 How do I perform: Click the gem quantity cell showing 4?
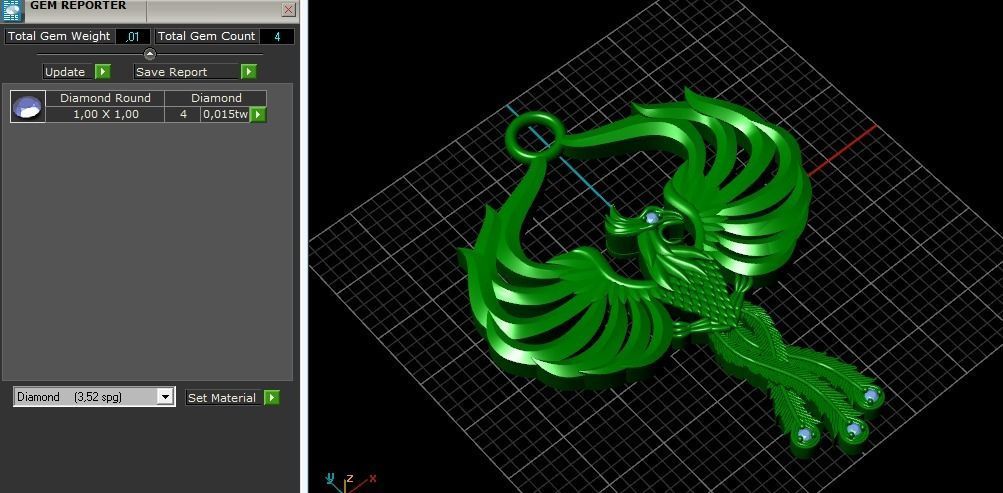click(183, 114)
